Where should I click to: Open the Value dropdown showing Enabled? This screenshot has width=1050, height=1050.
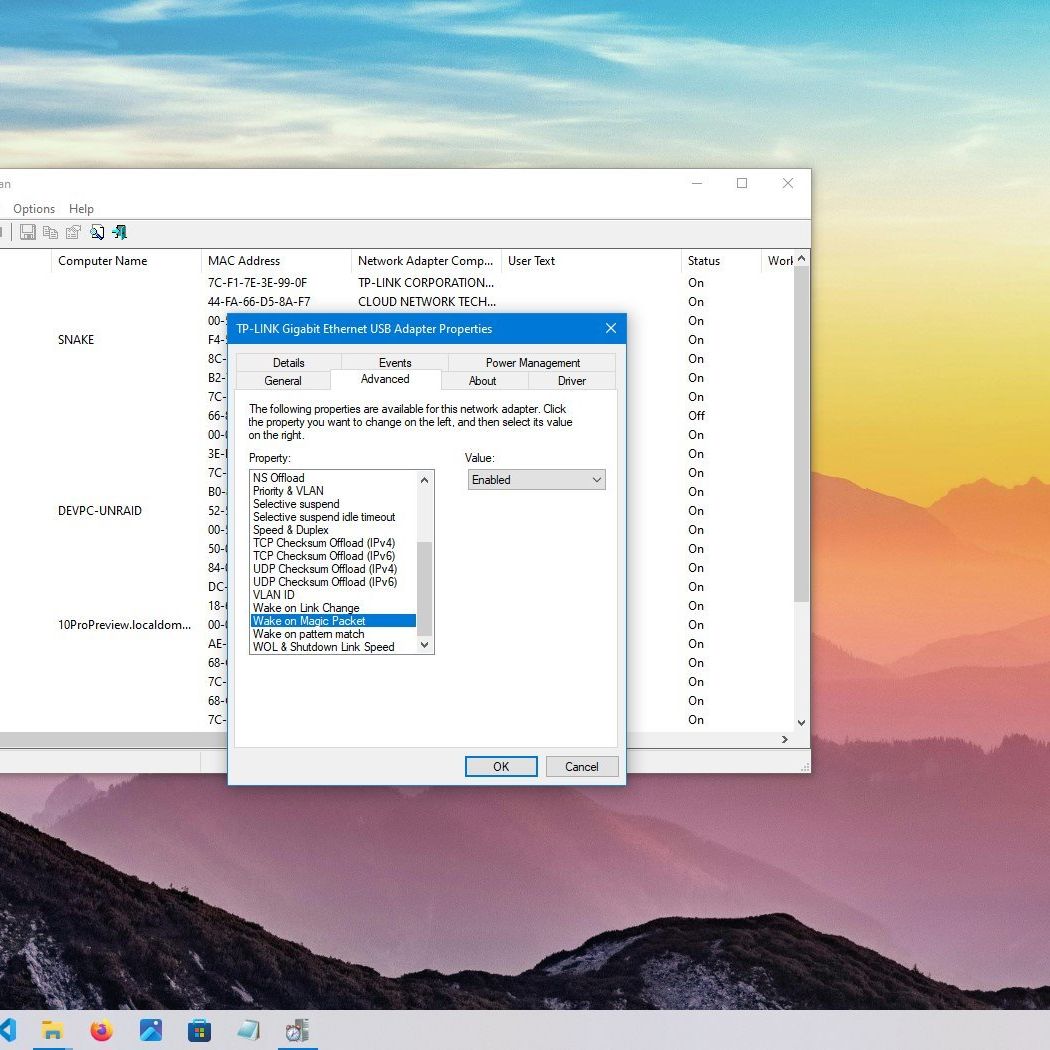(537, 480)
